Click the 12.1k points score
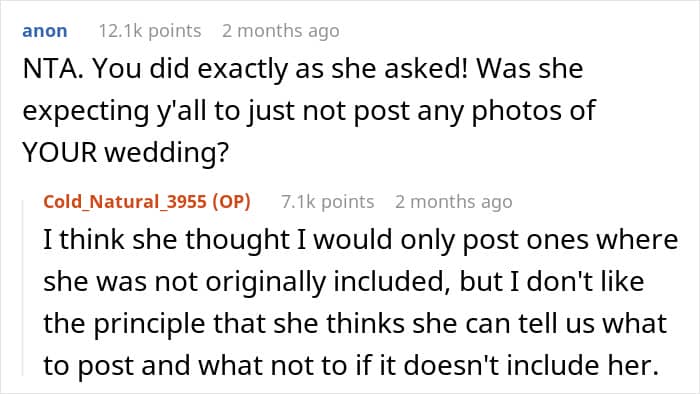 point(150,31)
